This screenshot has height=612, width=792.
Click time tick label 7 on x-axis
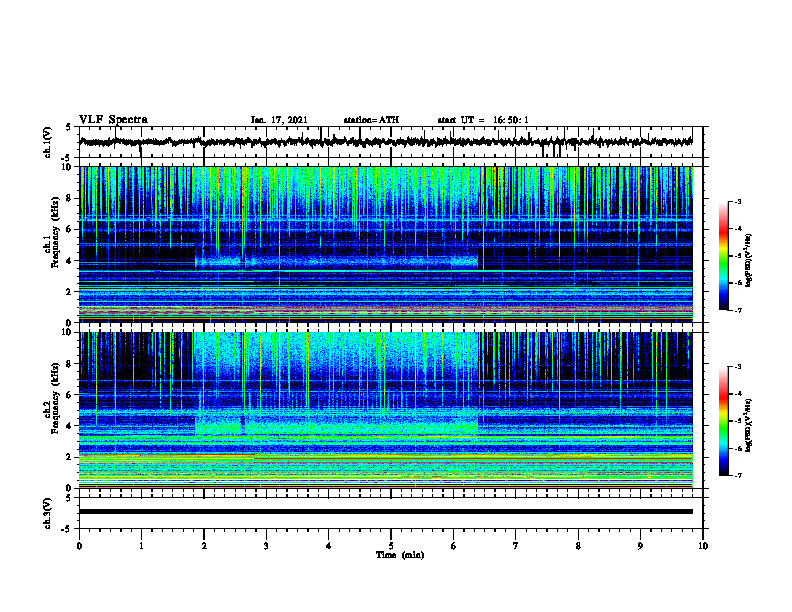point(516,546)
